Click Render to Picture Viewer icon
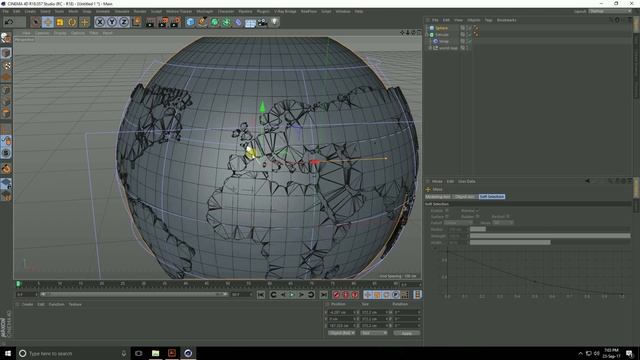Screen dimensions: 640x360 163,22
